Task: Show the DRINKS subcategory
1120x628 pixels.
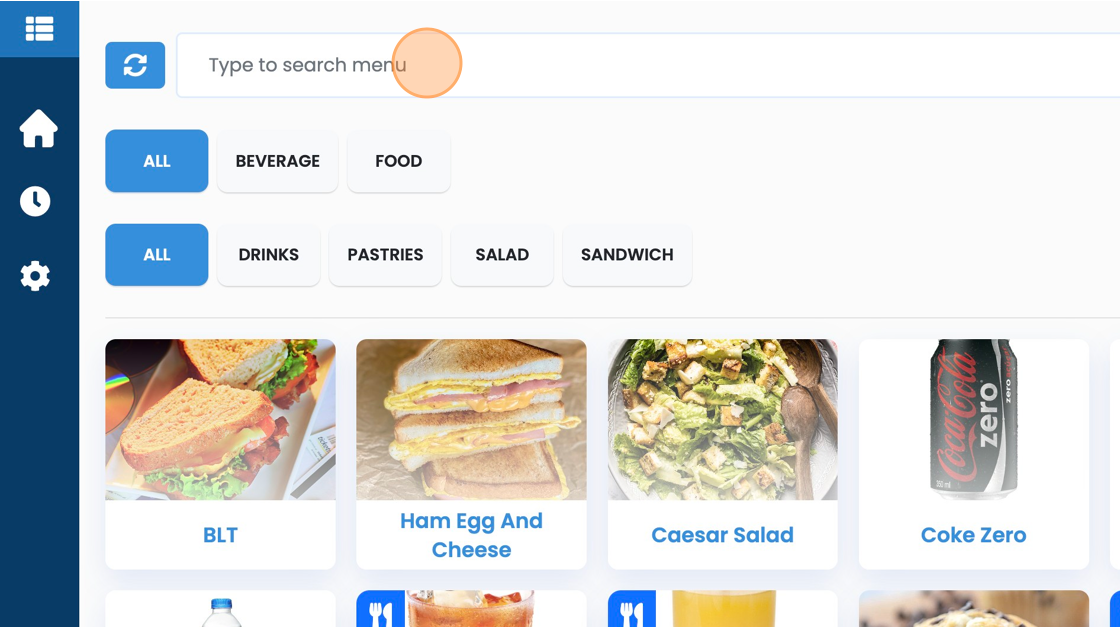Action: coord(268,255)
